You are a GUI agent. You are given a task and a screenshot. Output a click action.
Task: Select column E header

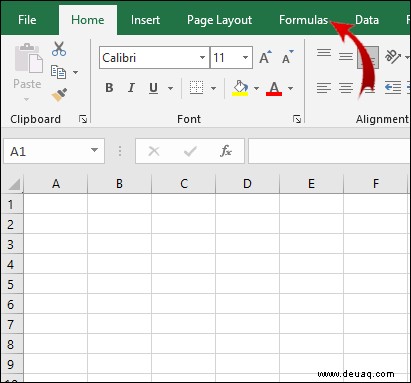pyautogui.click(x=311, y=184)
